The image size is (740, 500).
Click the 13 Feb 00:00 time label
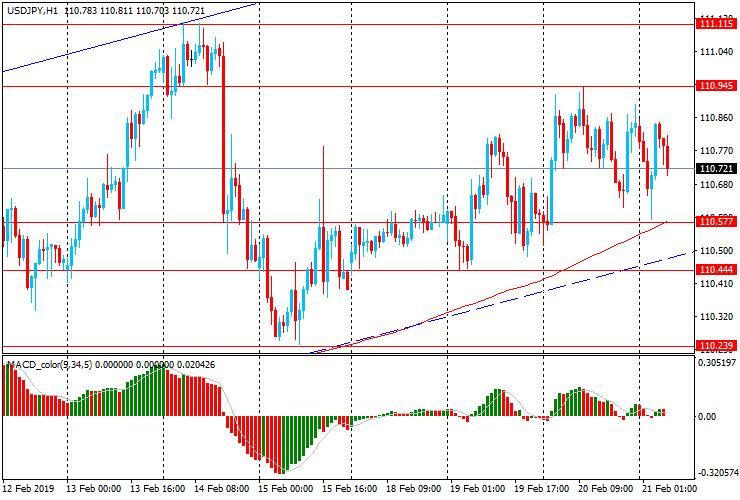click(93, 488)
